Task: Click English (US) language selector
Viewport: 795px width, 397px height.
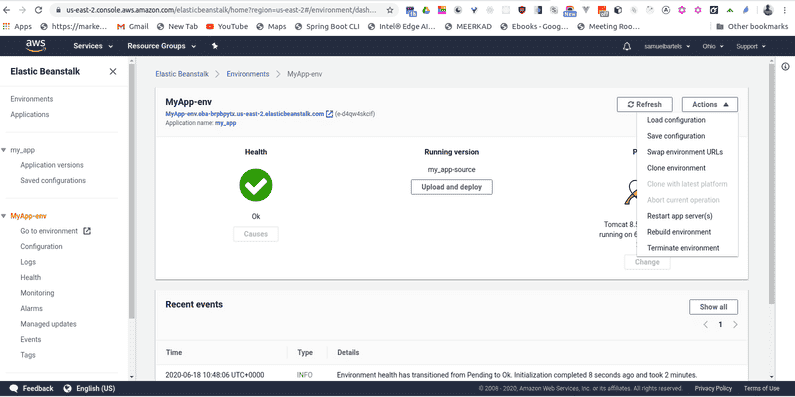Action: tap(95, 388)
